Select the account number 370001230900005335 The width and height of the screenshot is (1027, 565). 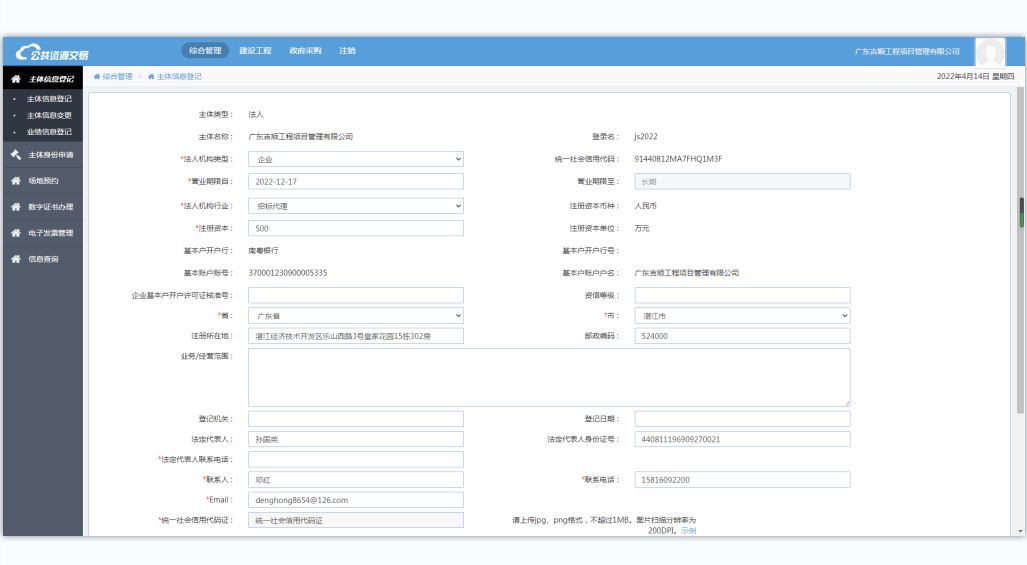[288, 273]
